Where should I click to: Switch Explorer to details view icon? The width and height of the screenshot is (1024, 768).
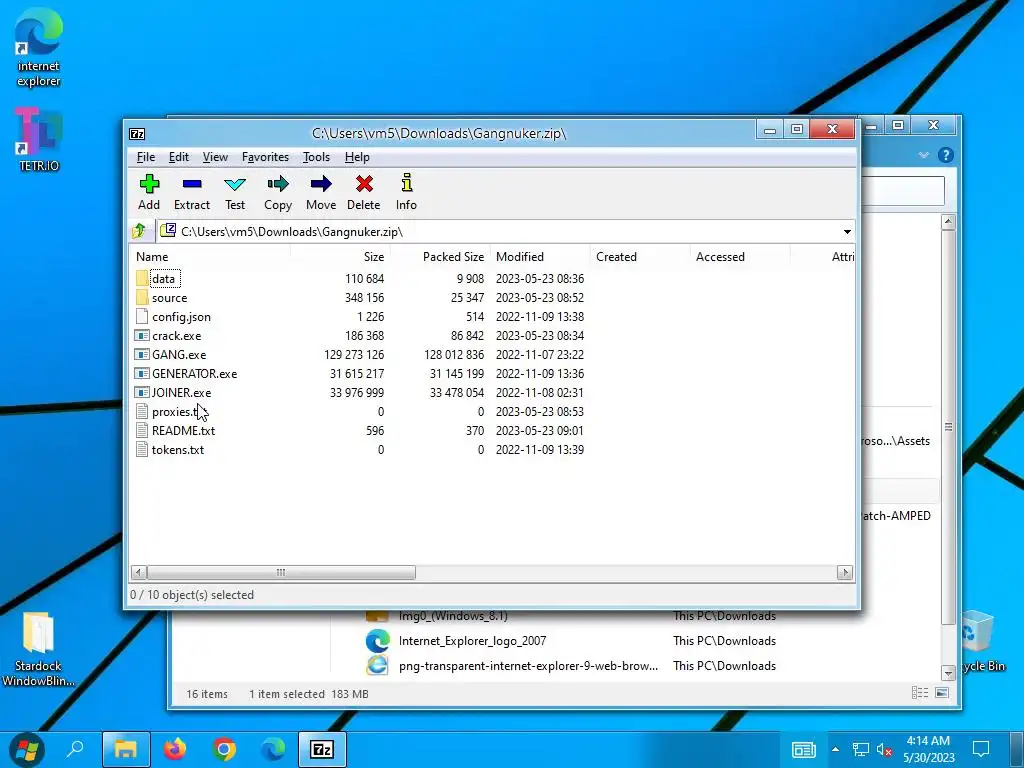point(920,693)
